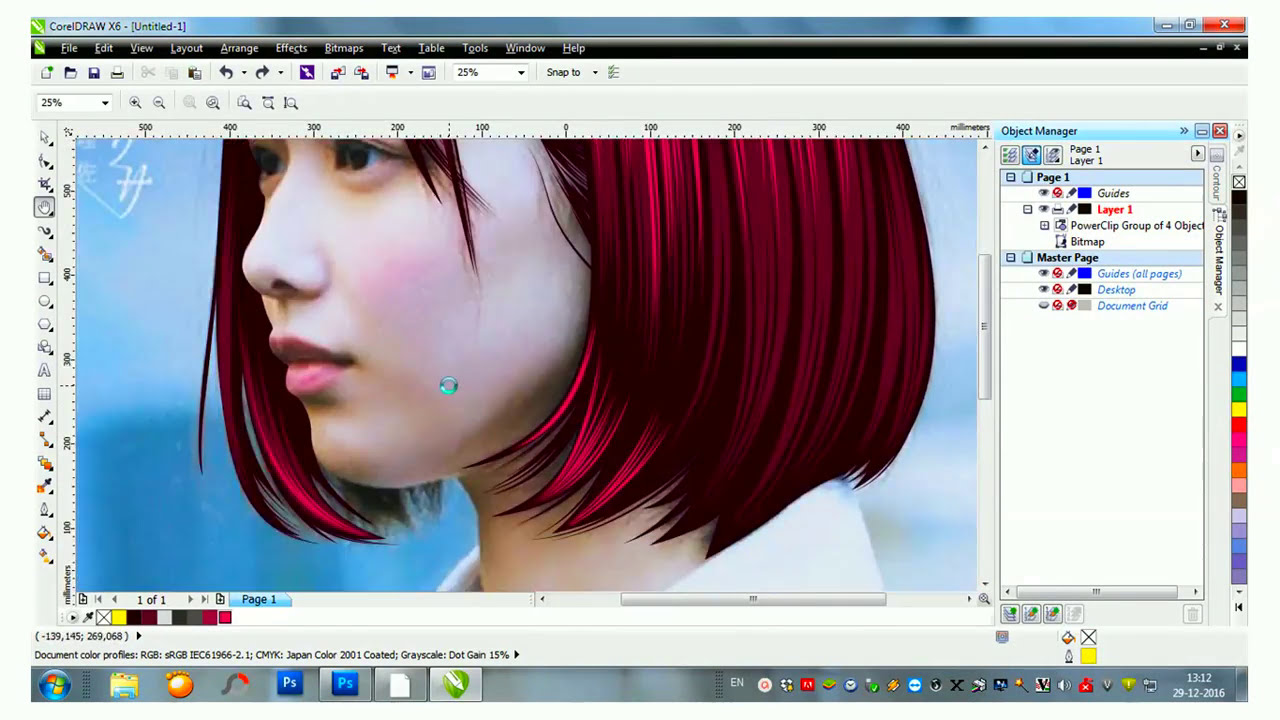
Task: Open the Bitmaps menu
Action: [344, 48]
